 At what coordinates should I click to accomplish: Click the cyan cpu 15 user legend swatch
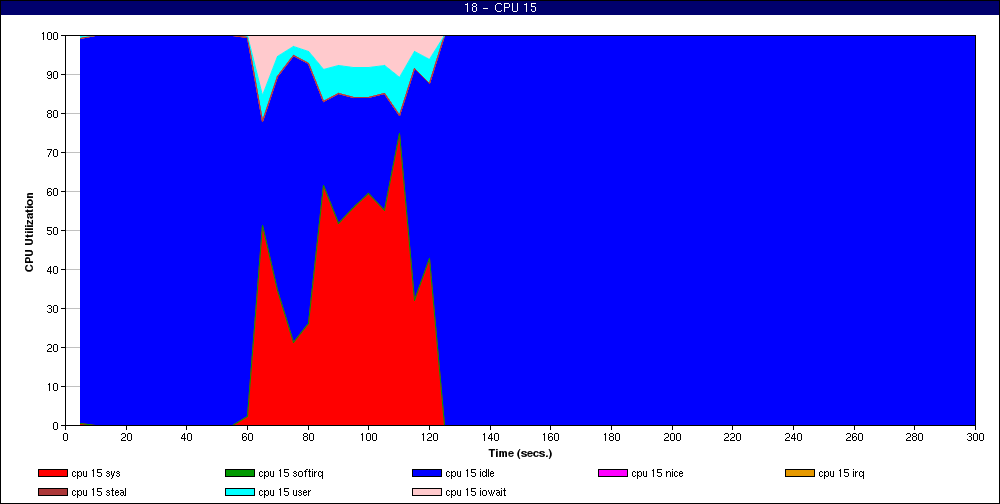pyautogui.click(x=240, y=493)
